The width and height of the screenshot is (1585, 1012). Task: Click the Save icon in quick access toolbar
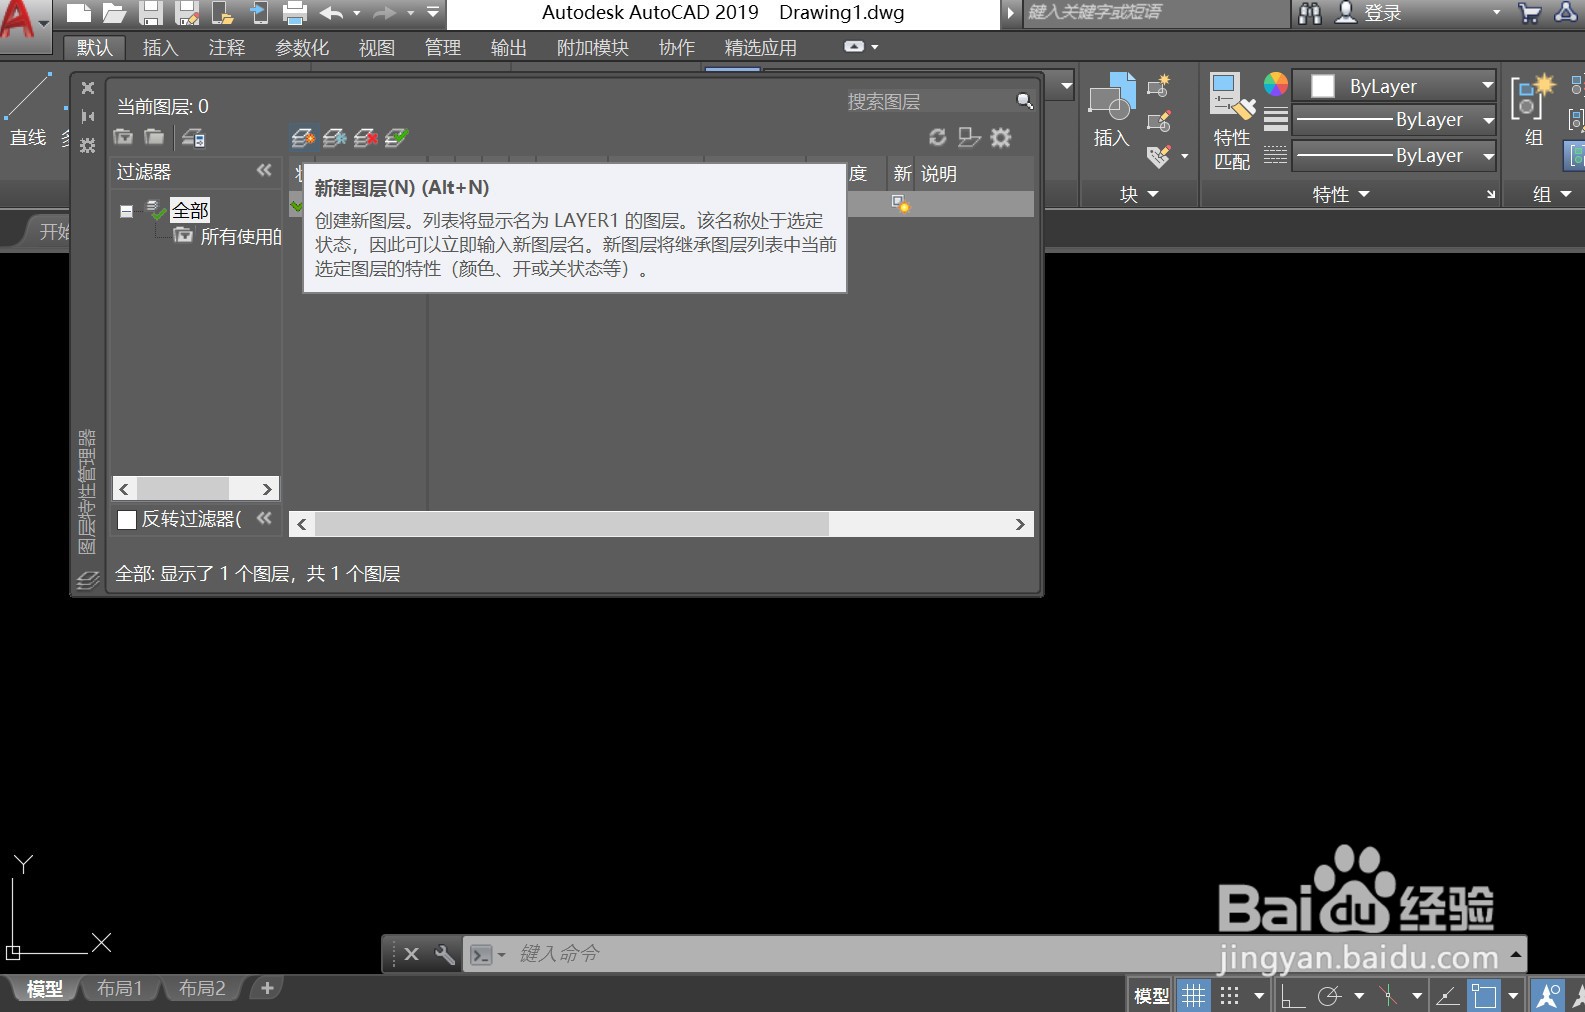[150, 13]
